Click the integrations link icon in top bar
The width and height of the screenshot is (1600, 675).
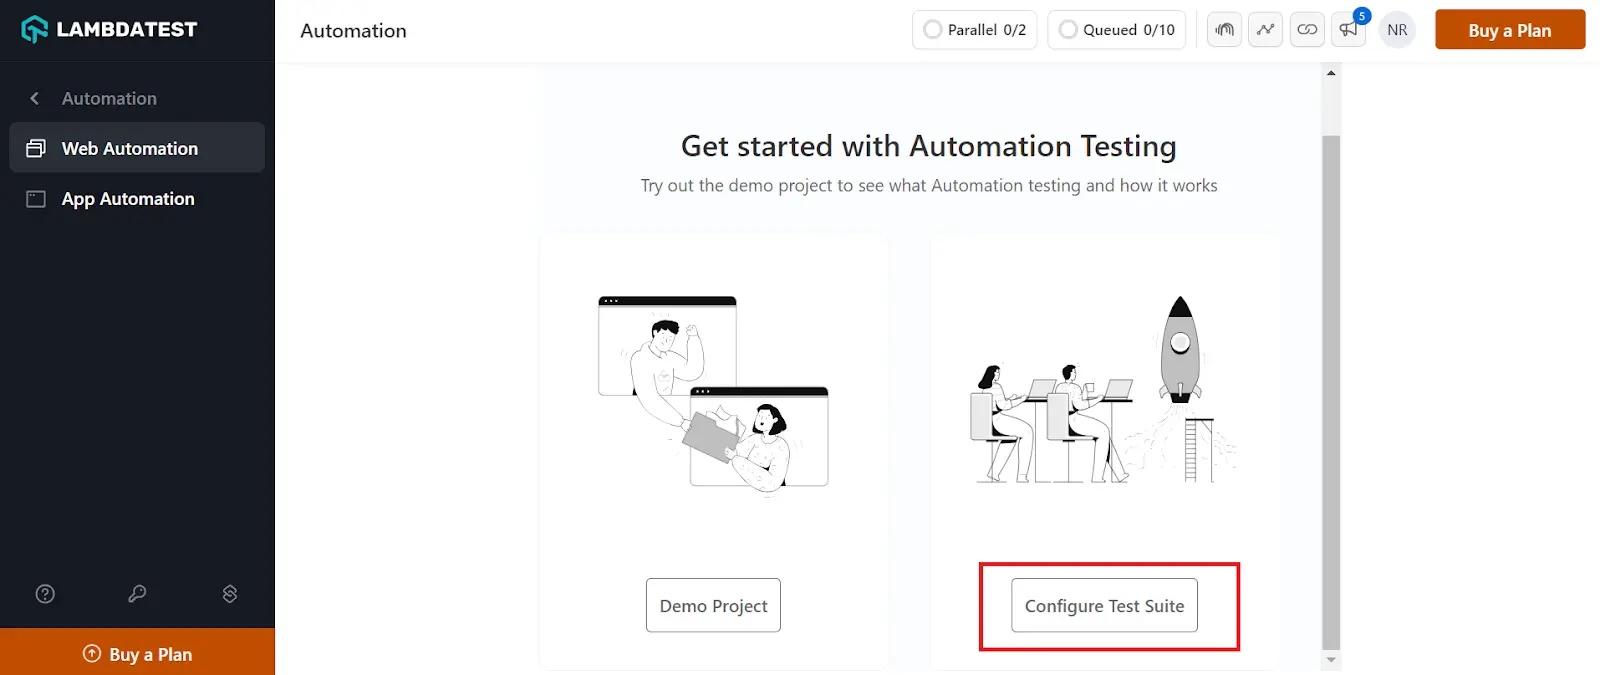click(1306, 30)
